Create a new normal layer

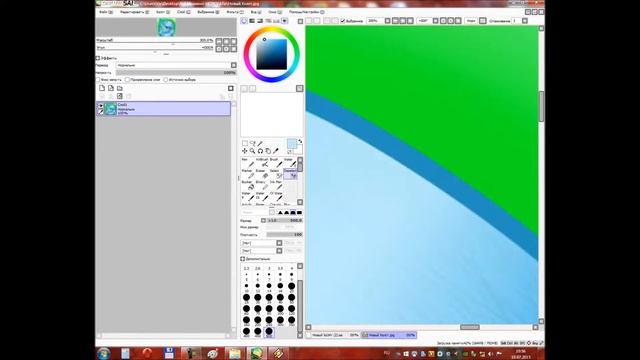pyautogui.click(x=102, y=88)
